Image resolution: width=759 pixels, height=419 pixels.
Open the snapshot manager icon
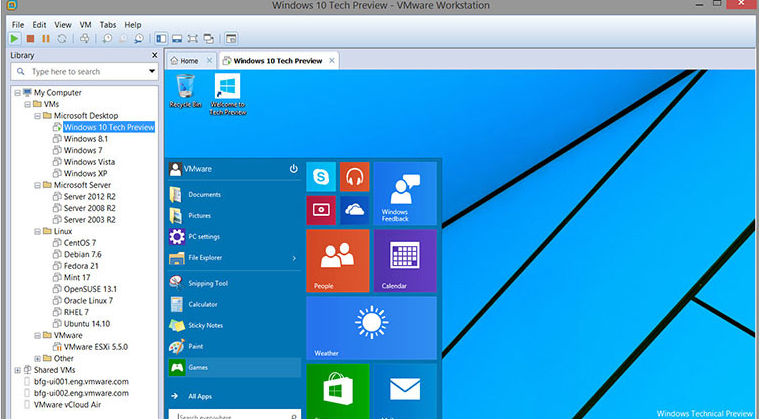pos(139,39)
